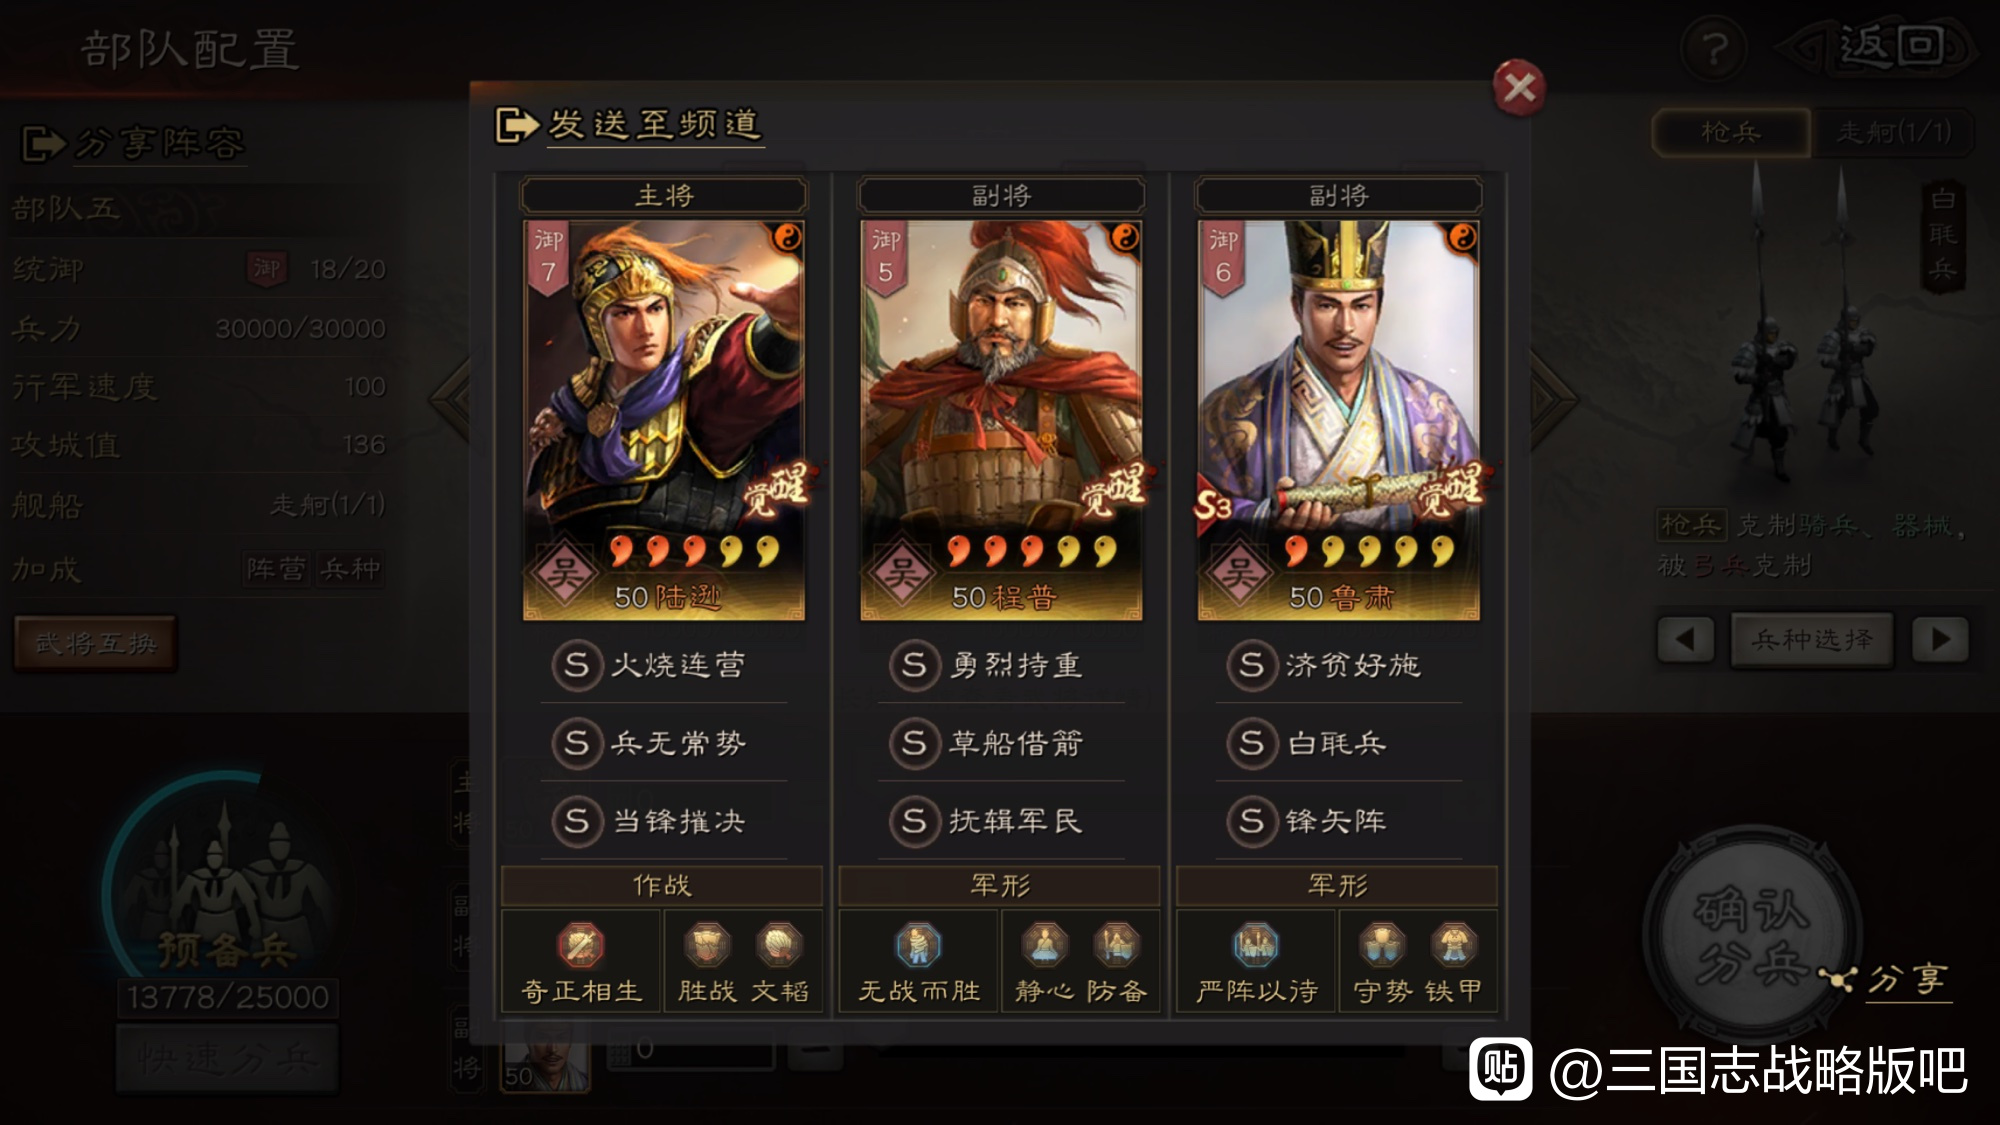Switch to the 走舸(1/1) tab

[1894, 132]
